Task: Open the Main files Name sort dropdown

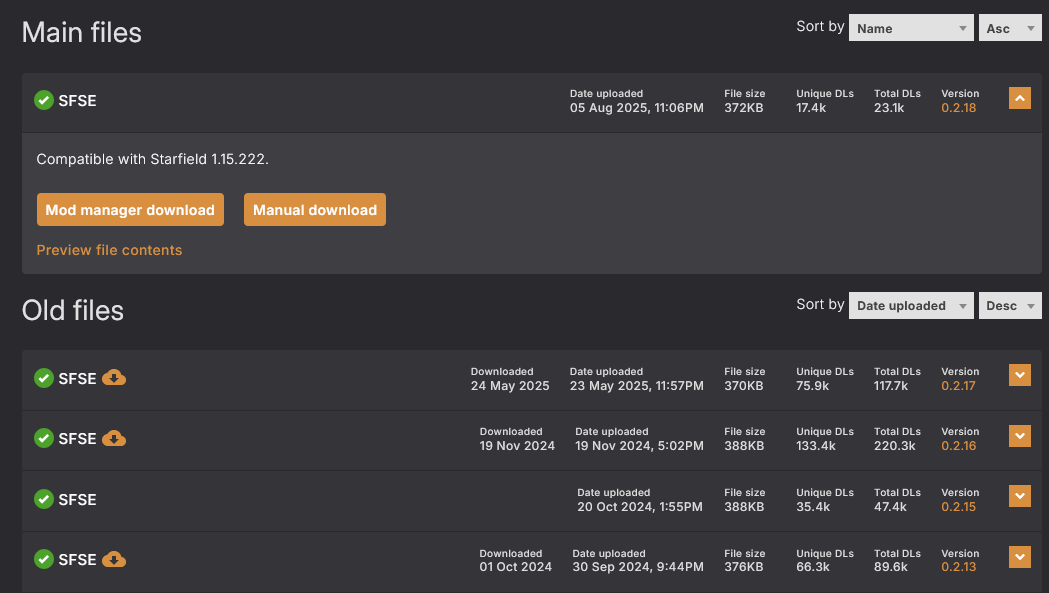Action: 910,28
